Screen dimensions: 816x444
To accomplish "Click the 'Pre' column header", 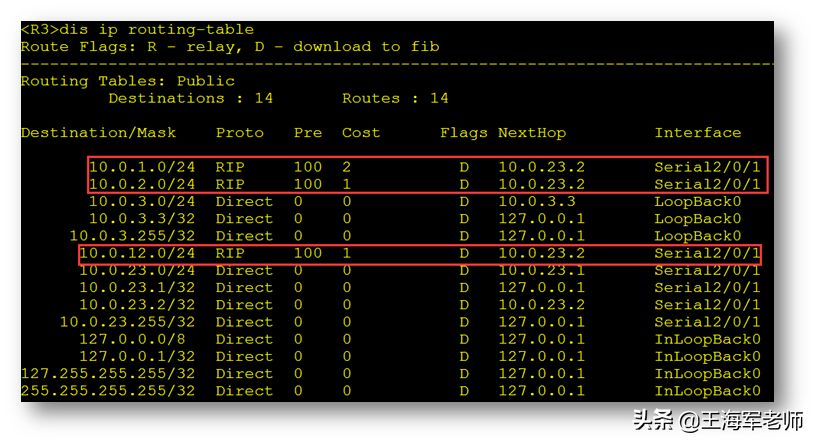I will tap(308, 133).
